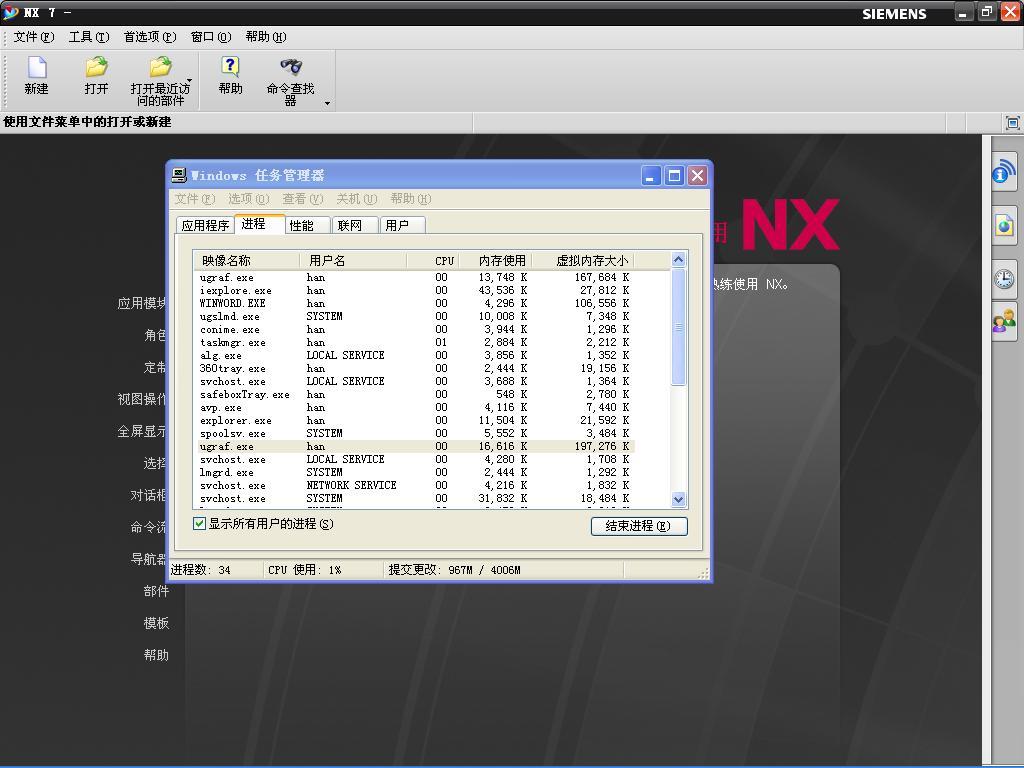The image size is (1024, 768).
Task: Click 结束进程(E) button
Action: pyautogui.click(x=639, y=526)
